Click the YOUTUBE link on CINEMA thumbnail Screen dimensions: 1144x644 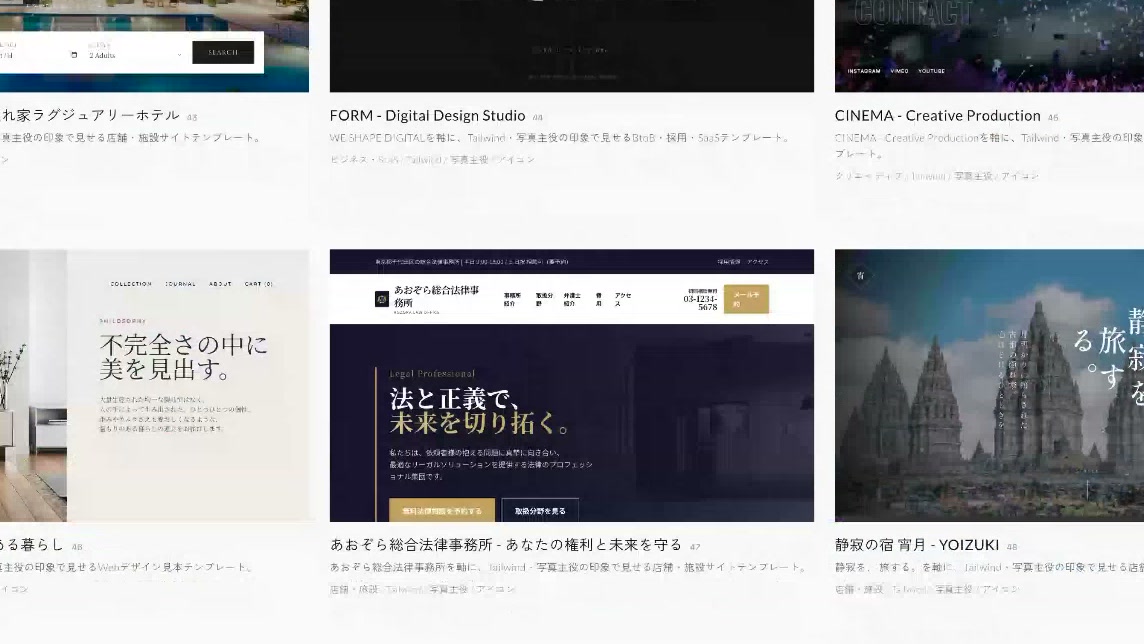932,71
